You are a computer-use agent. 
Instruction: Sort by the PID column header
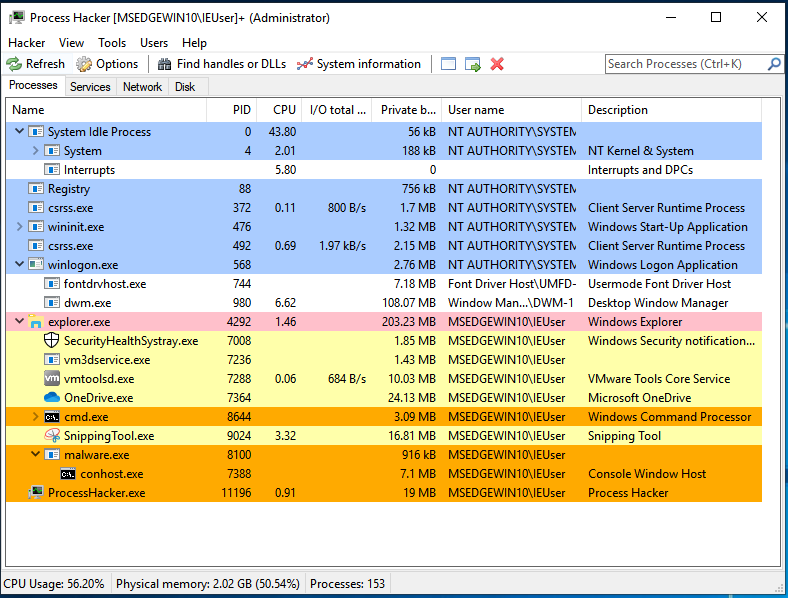tap(232, 110)
